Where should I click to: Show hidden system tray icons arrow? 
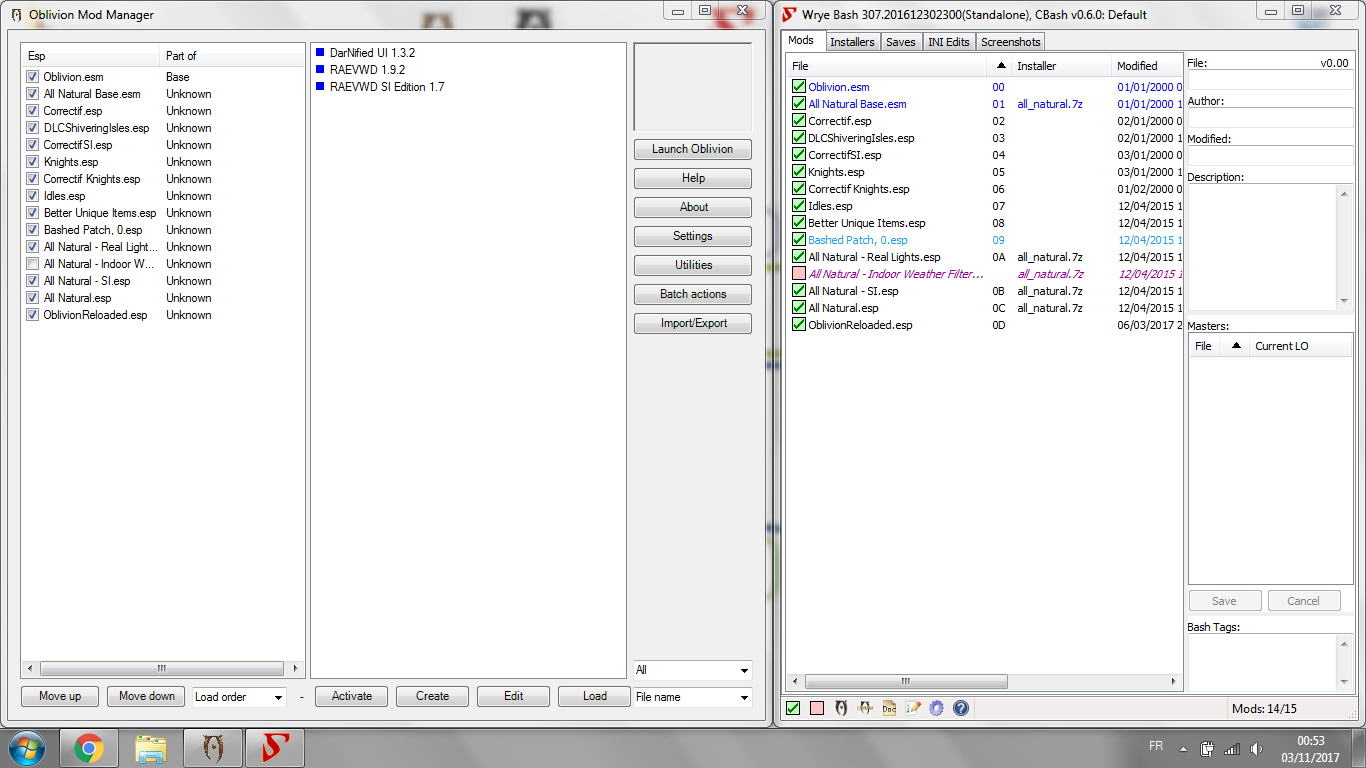(x=1183, y=748)
